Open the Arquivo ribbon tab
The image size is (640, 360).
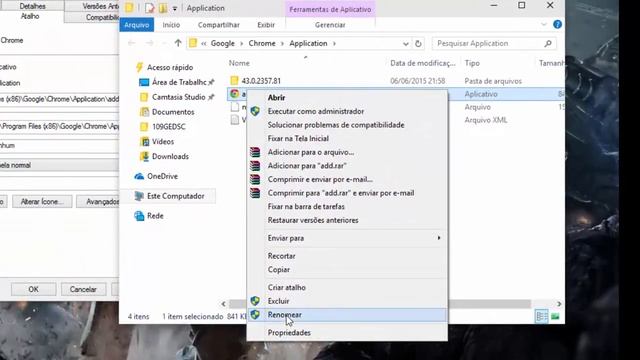[x=137, y=25]
